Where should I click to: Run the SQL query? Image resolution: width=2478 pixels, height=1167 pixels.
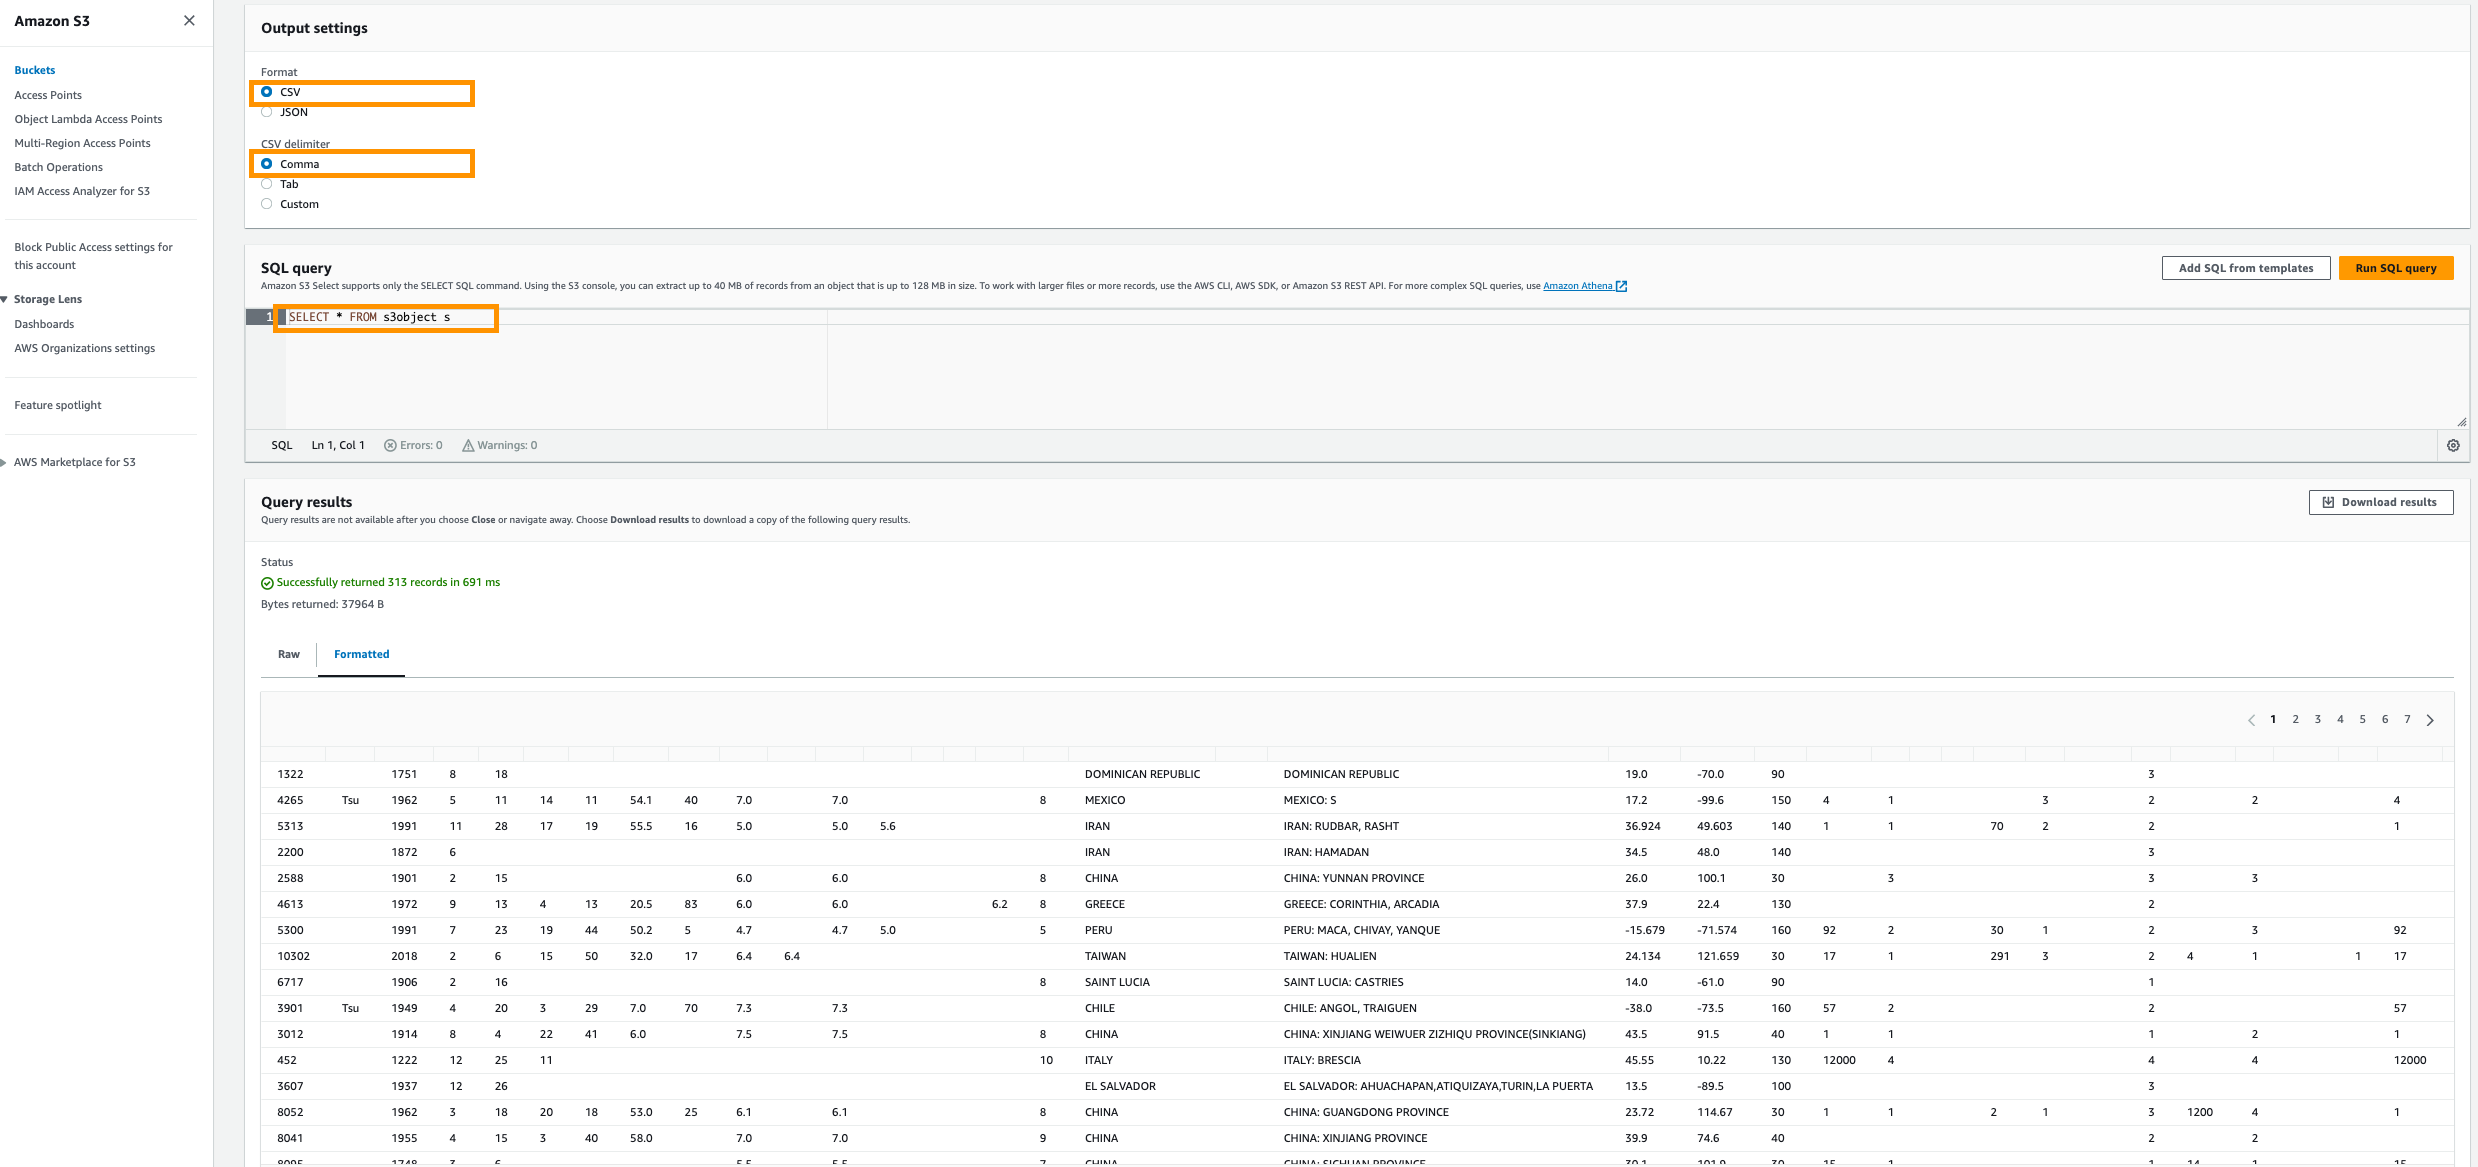(2395, 268)
